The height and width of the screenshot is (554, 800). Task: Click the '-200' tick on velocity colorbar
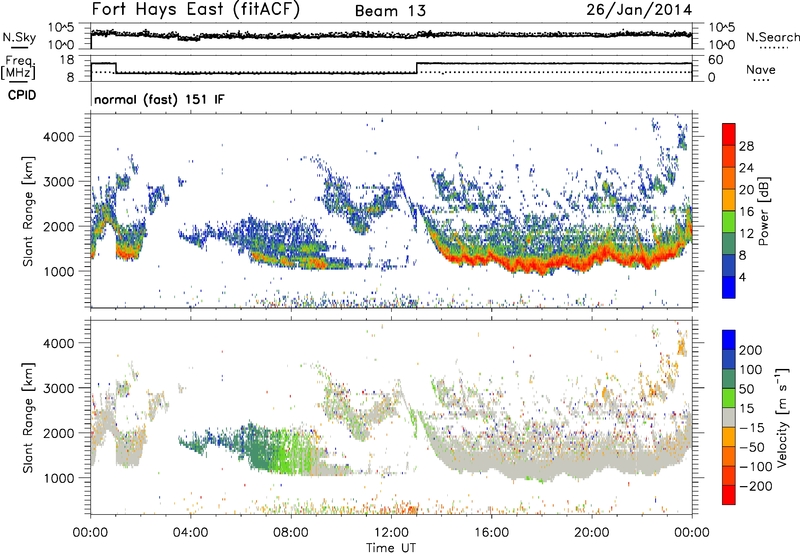pos(754,486)
